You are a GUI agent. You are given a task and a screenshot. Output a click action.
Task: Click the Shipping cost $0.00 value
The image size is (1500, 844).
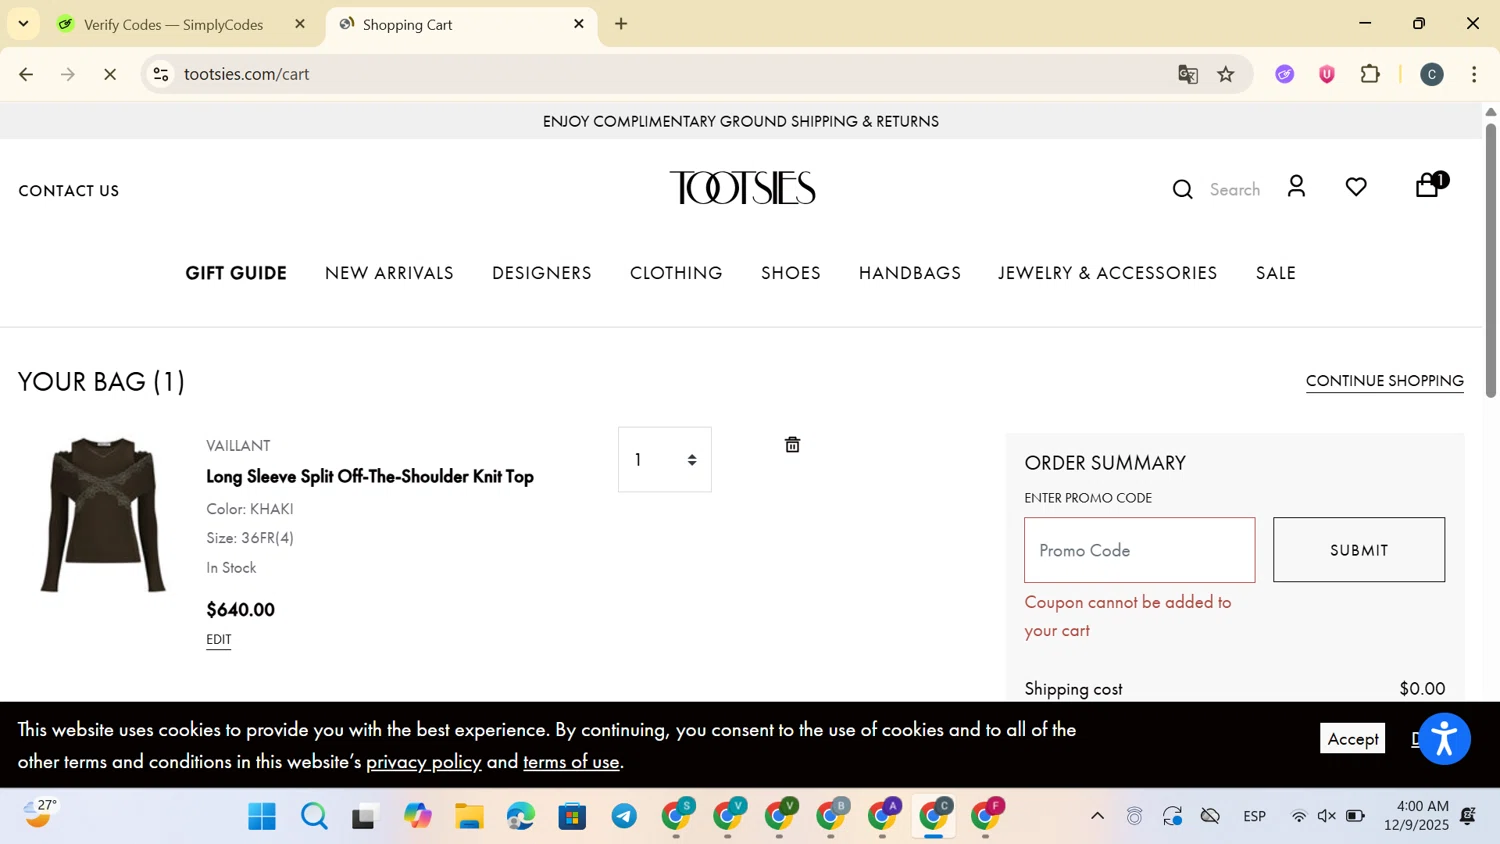click(x=1422, y=689)
